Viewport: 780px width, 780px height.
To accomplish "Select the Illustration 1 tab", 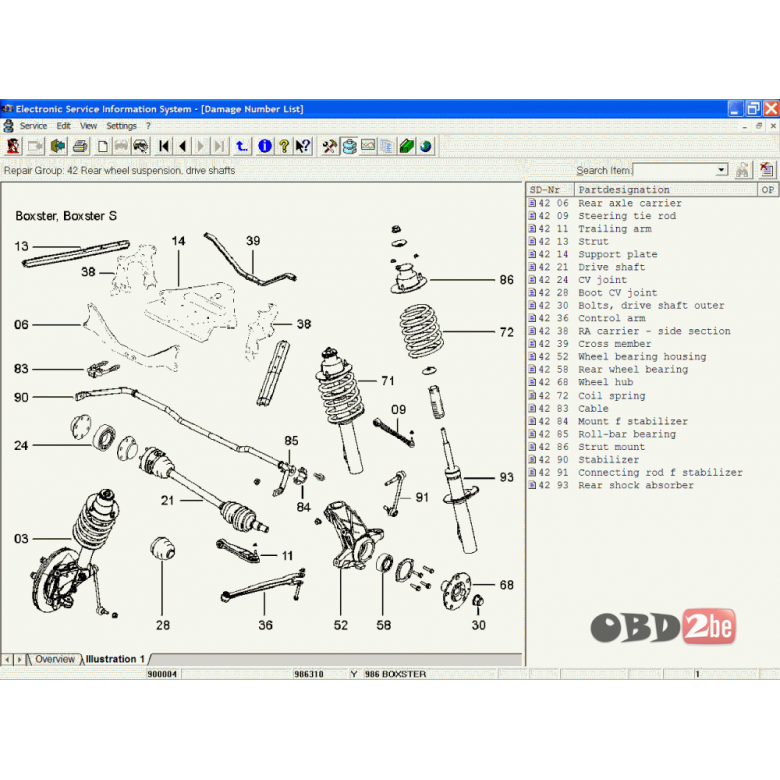I will 115,659.
